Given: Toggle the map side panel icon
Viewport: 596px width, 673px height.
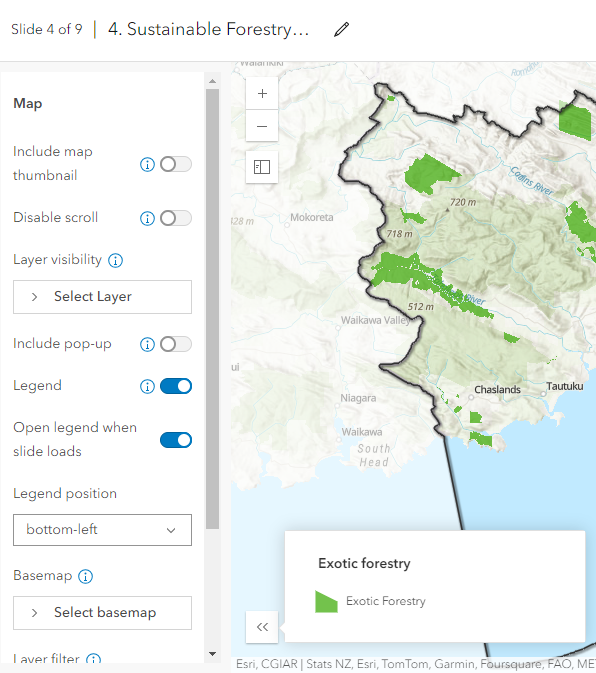Looking at the screenshot, I should click(262, 167).
